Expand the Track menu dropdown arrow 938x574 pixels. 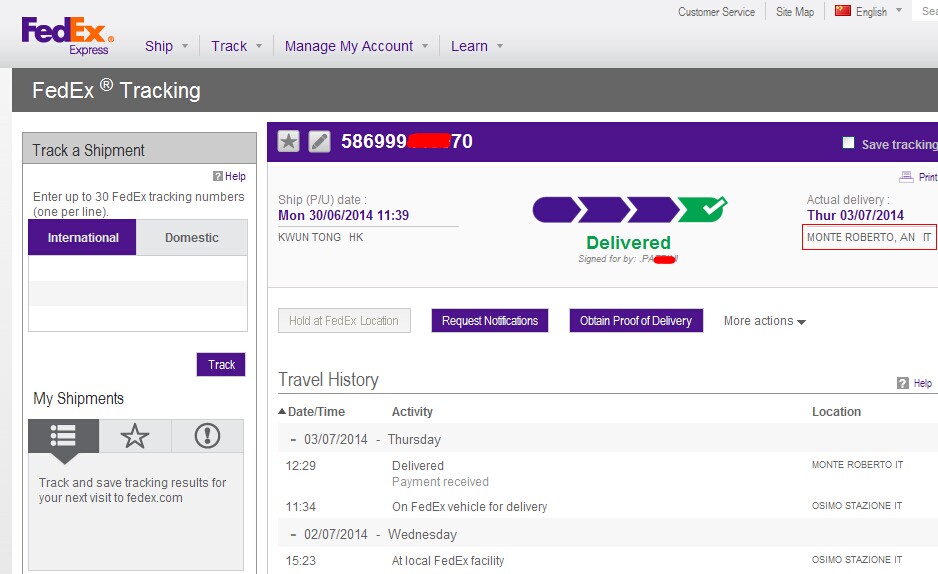pos(259,46)
